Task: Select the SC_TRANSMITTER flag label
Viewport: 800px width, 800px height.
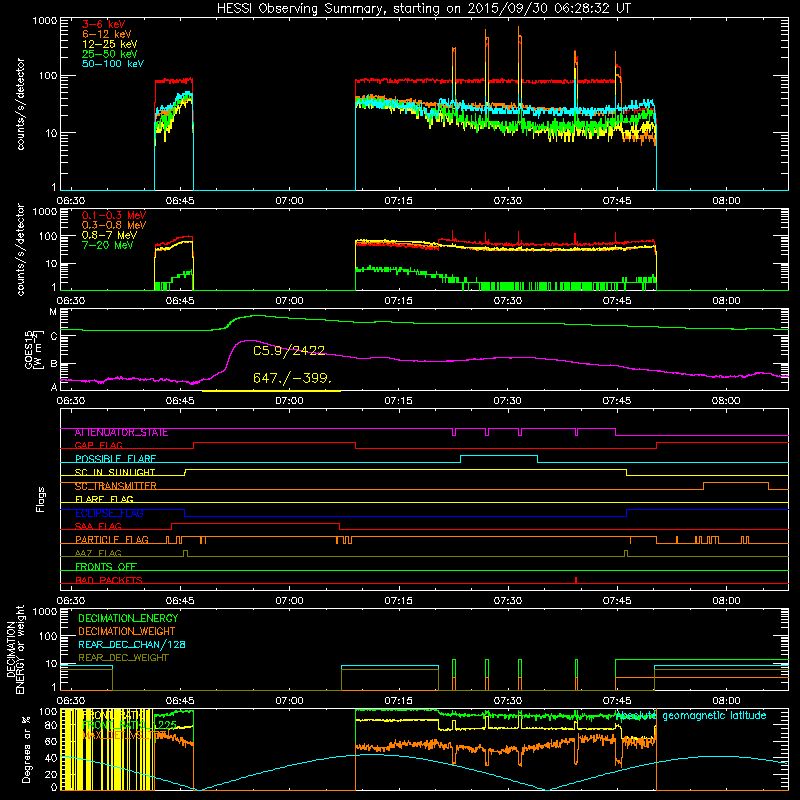Action: tap(115, 486)
